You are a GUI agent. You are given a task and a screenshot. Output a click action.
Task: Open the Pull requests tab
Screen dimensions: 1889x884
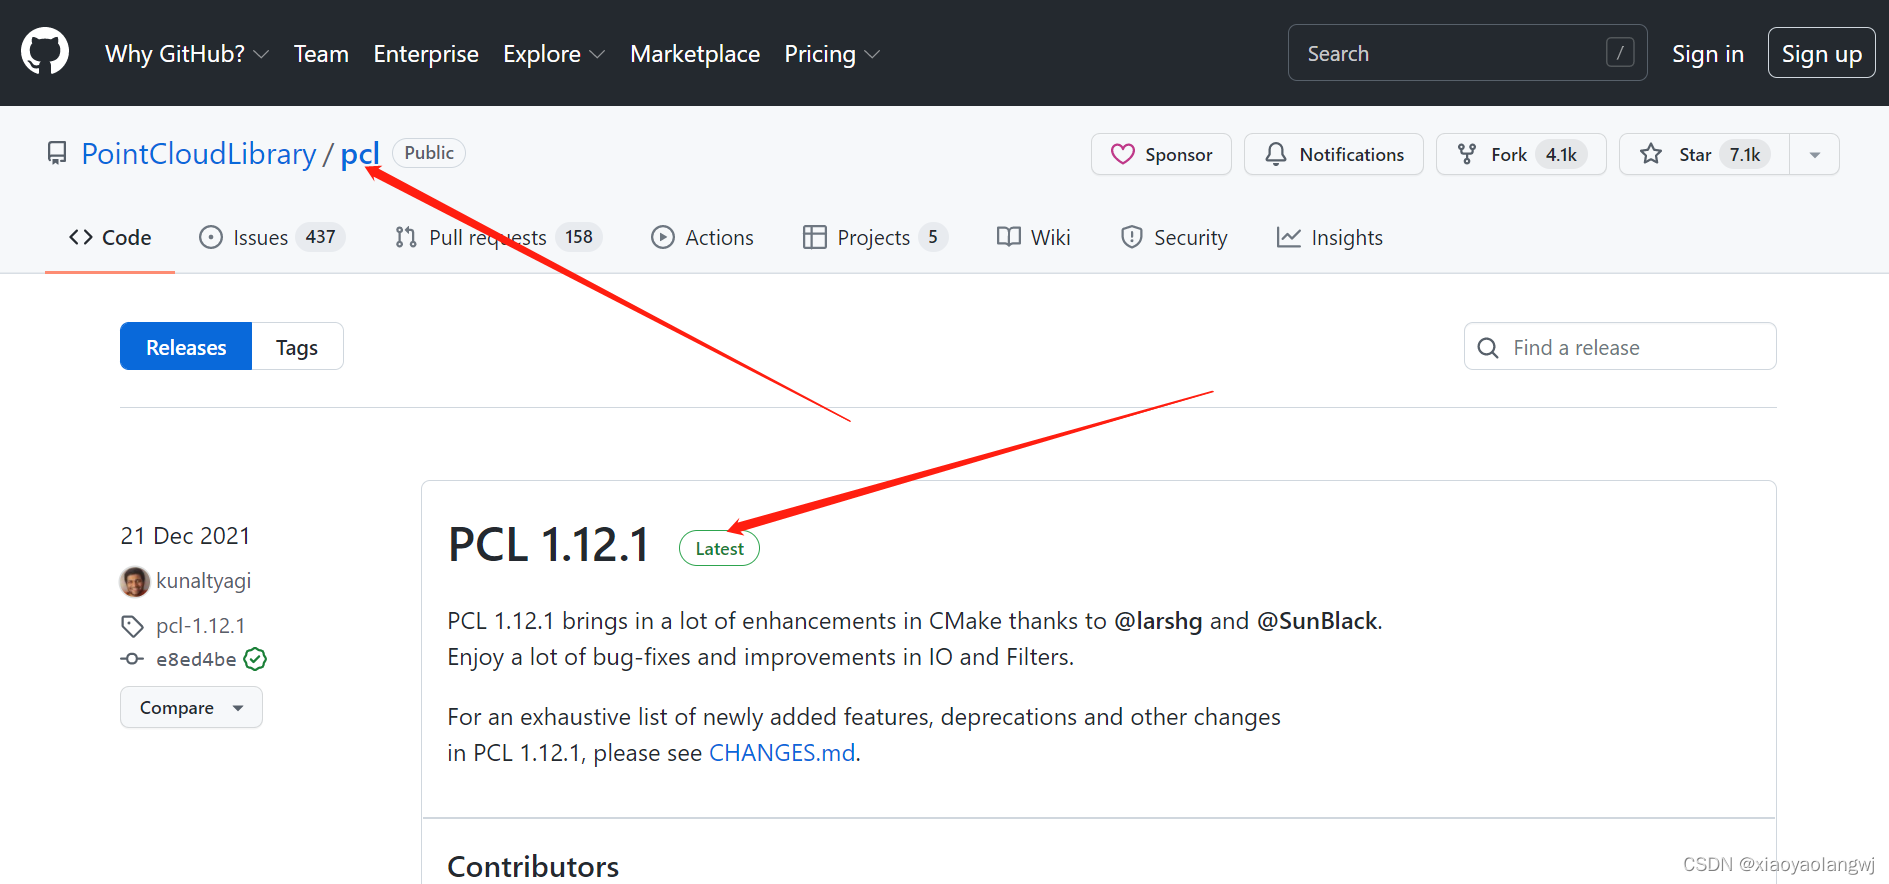498,237
